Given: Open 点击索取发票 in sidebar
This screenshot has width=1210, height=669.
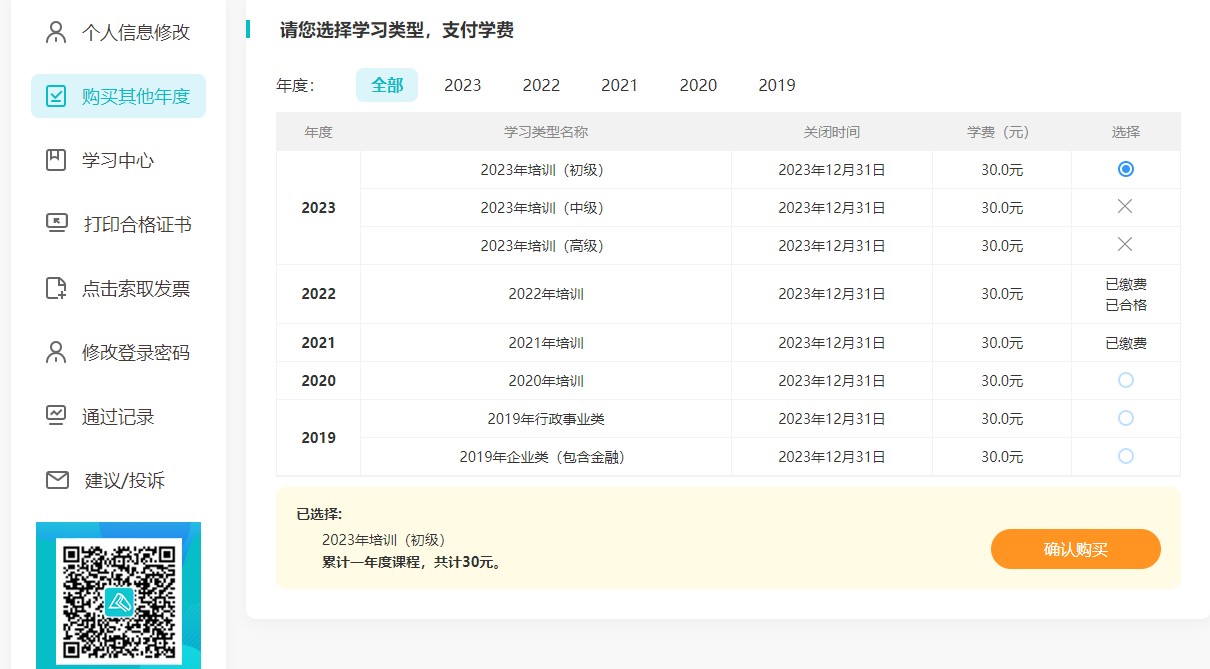Looking at the screenshot, I should [118, 288].
